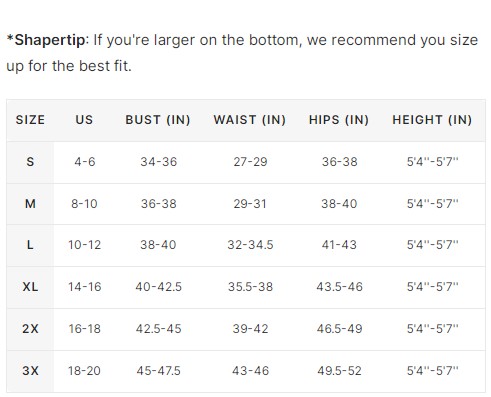Click the 32-34.5 waist cell
This screenshot has height=397, width=491.
tap(250, 245)
